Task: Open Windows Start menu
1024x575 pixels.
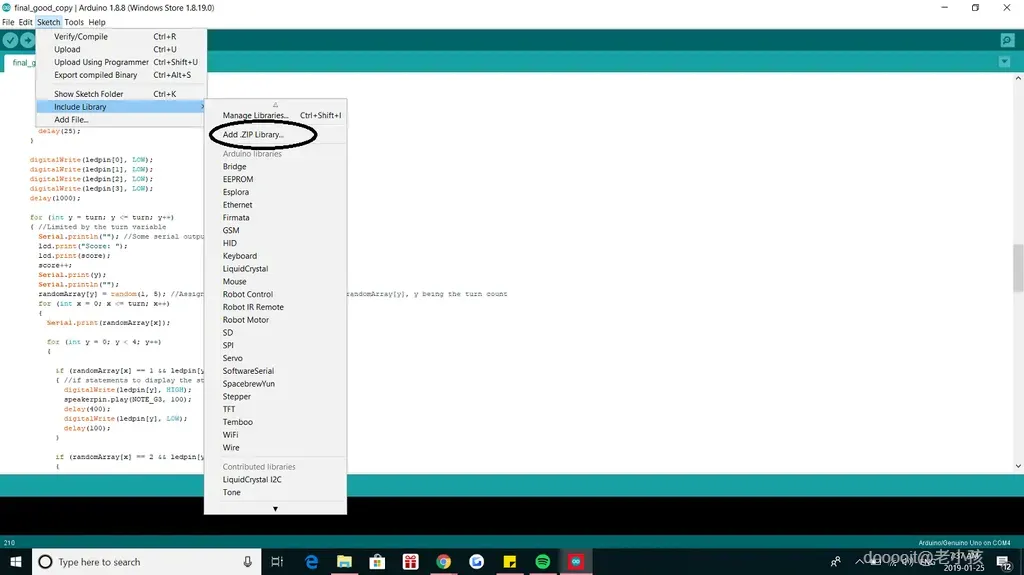Action: (x=16, y=562)
